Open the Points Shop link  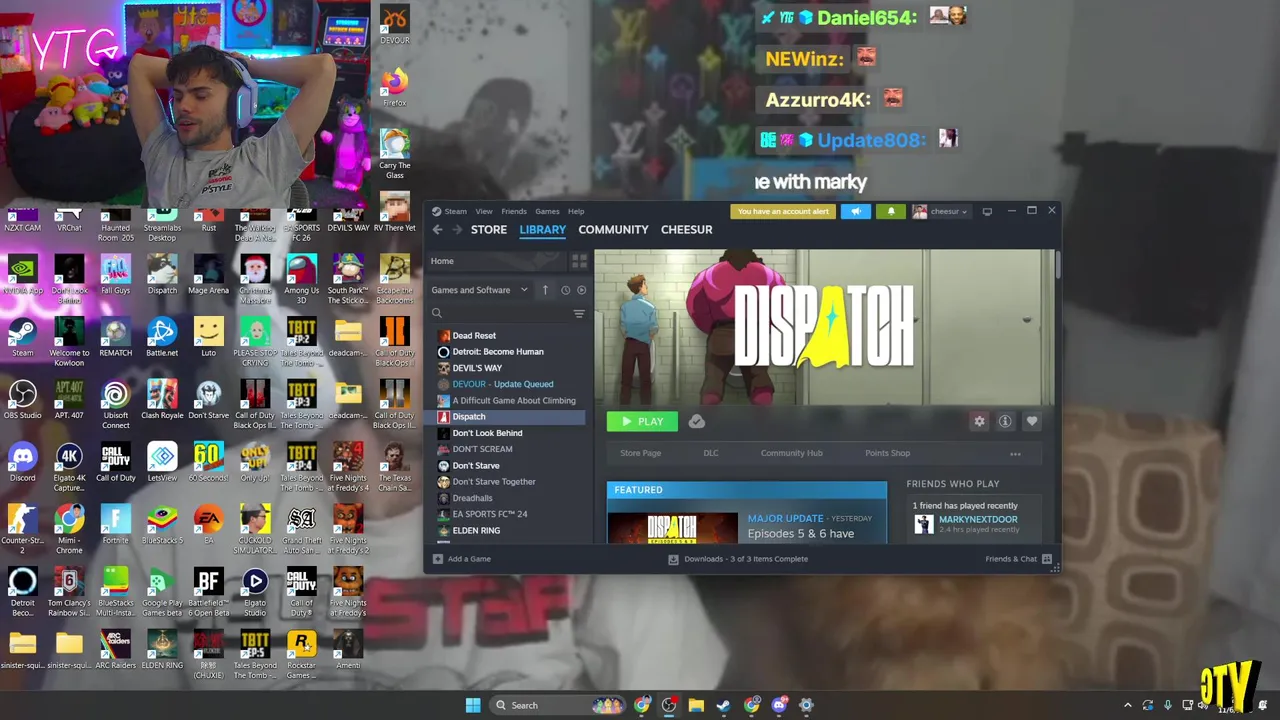[887, 453]
